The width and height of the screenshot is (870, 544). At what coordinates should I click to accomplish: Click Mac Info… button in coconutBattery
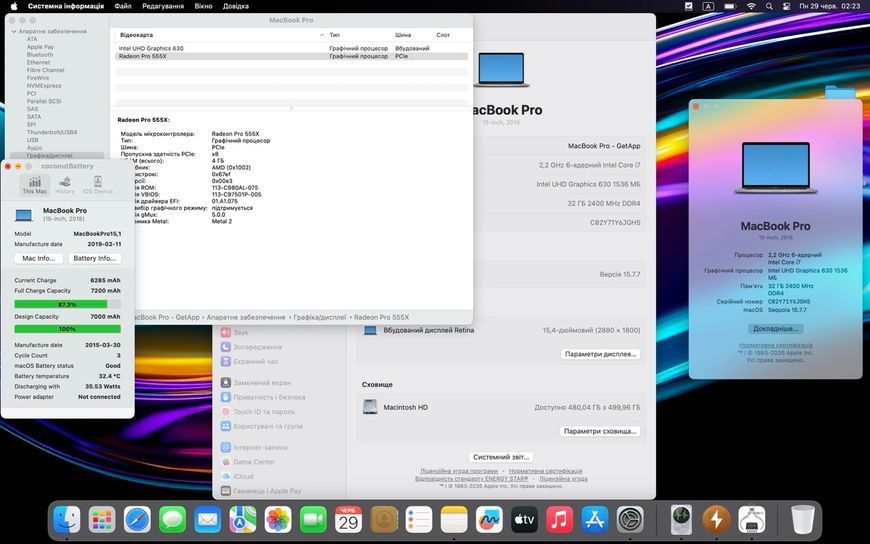pos(38,258)
